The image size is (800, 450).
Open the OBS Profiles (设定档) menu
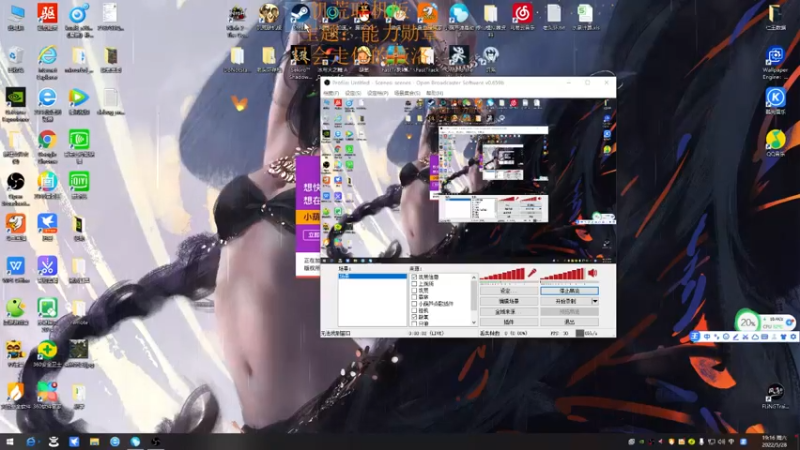[378, 93]
